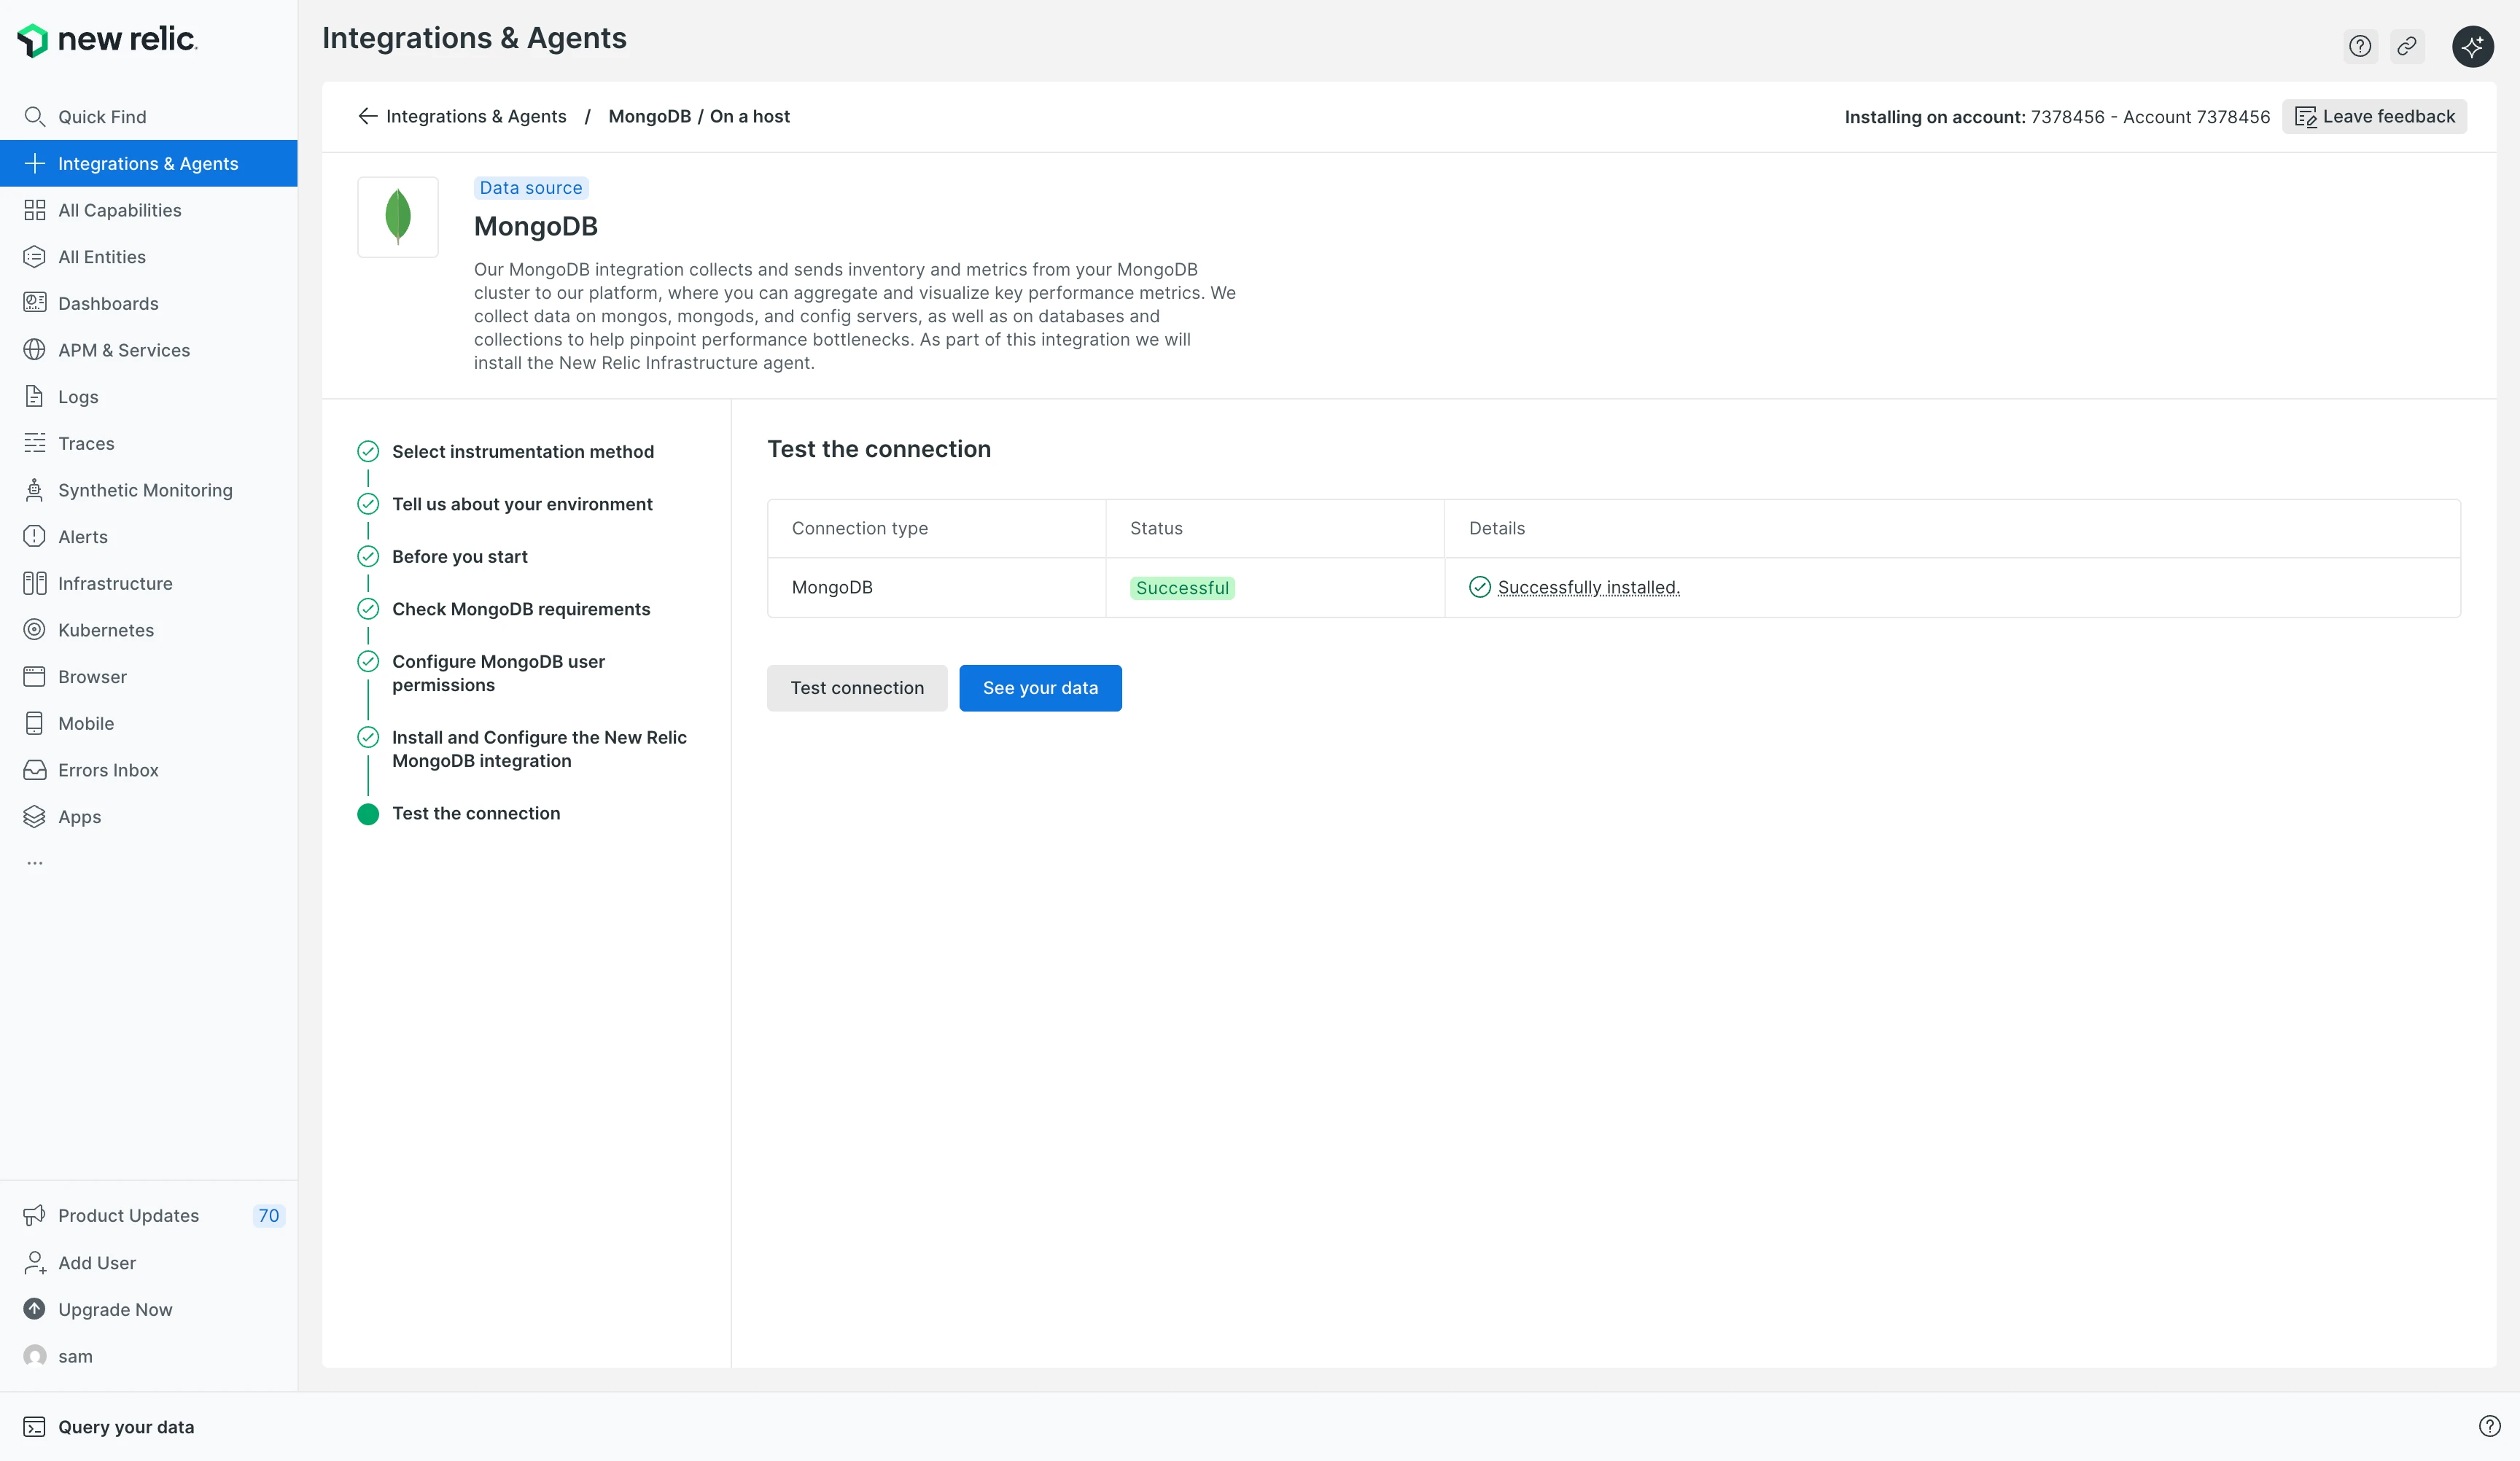The image size is (2520, 1461).
Task: Click Leave feedback button
Action: click(2374, 117)
